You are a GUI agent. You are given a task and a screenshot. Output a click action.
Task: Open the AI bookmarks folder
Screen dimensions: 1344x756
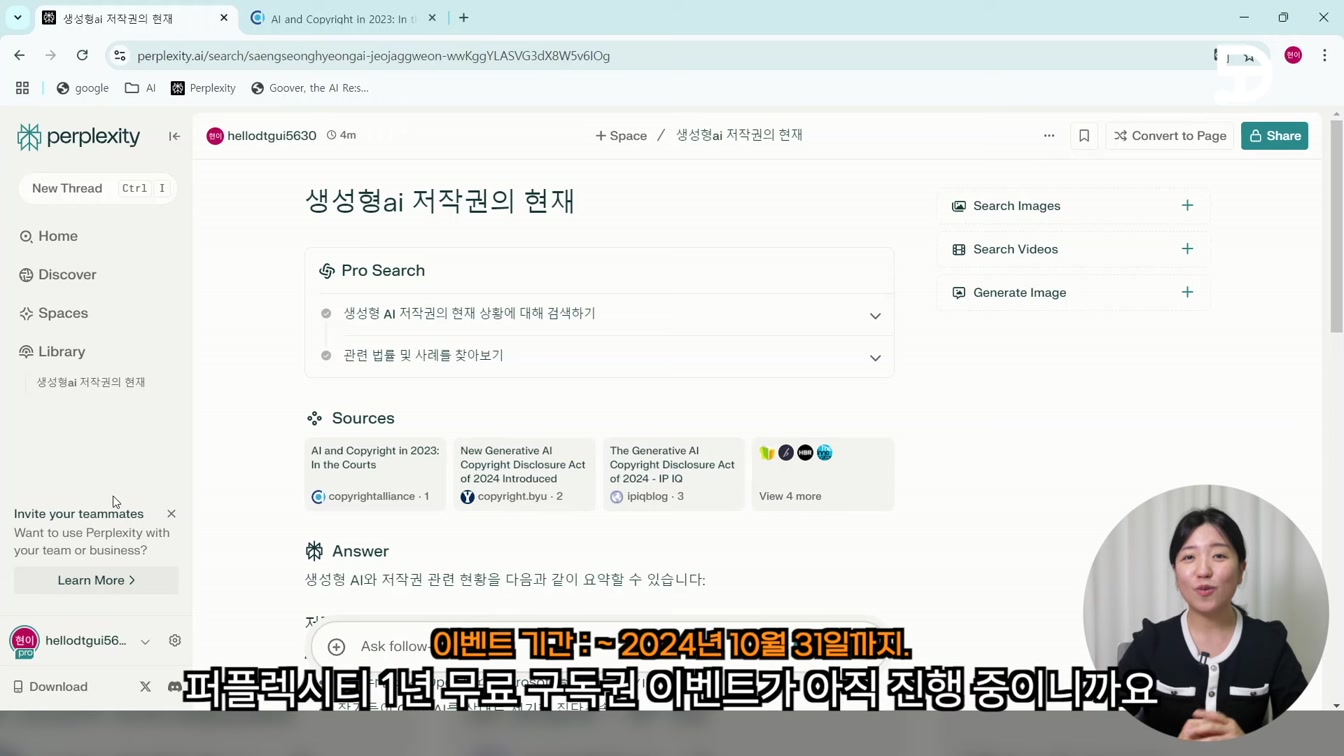pos(140,88)
